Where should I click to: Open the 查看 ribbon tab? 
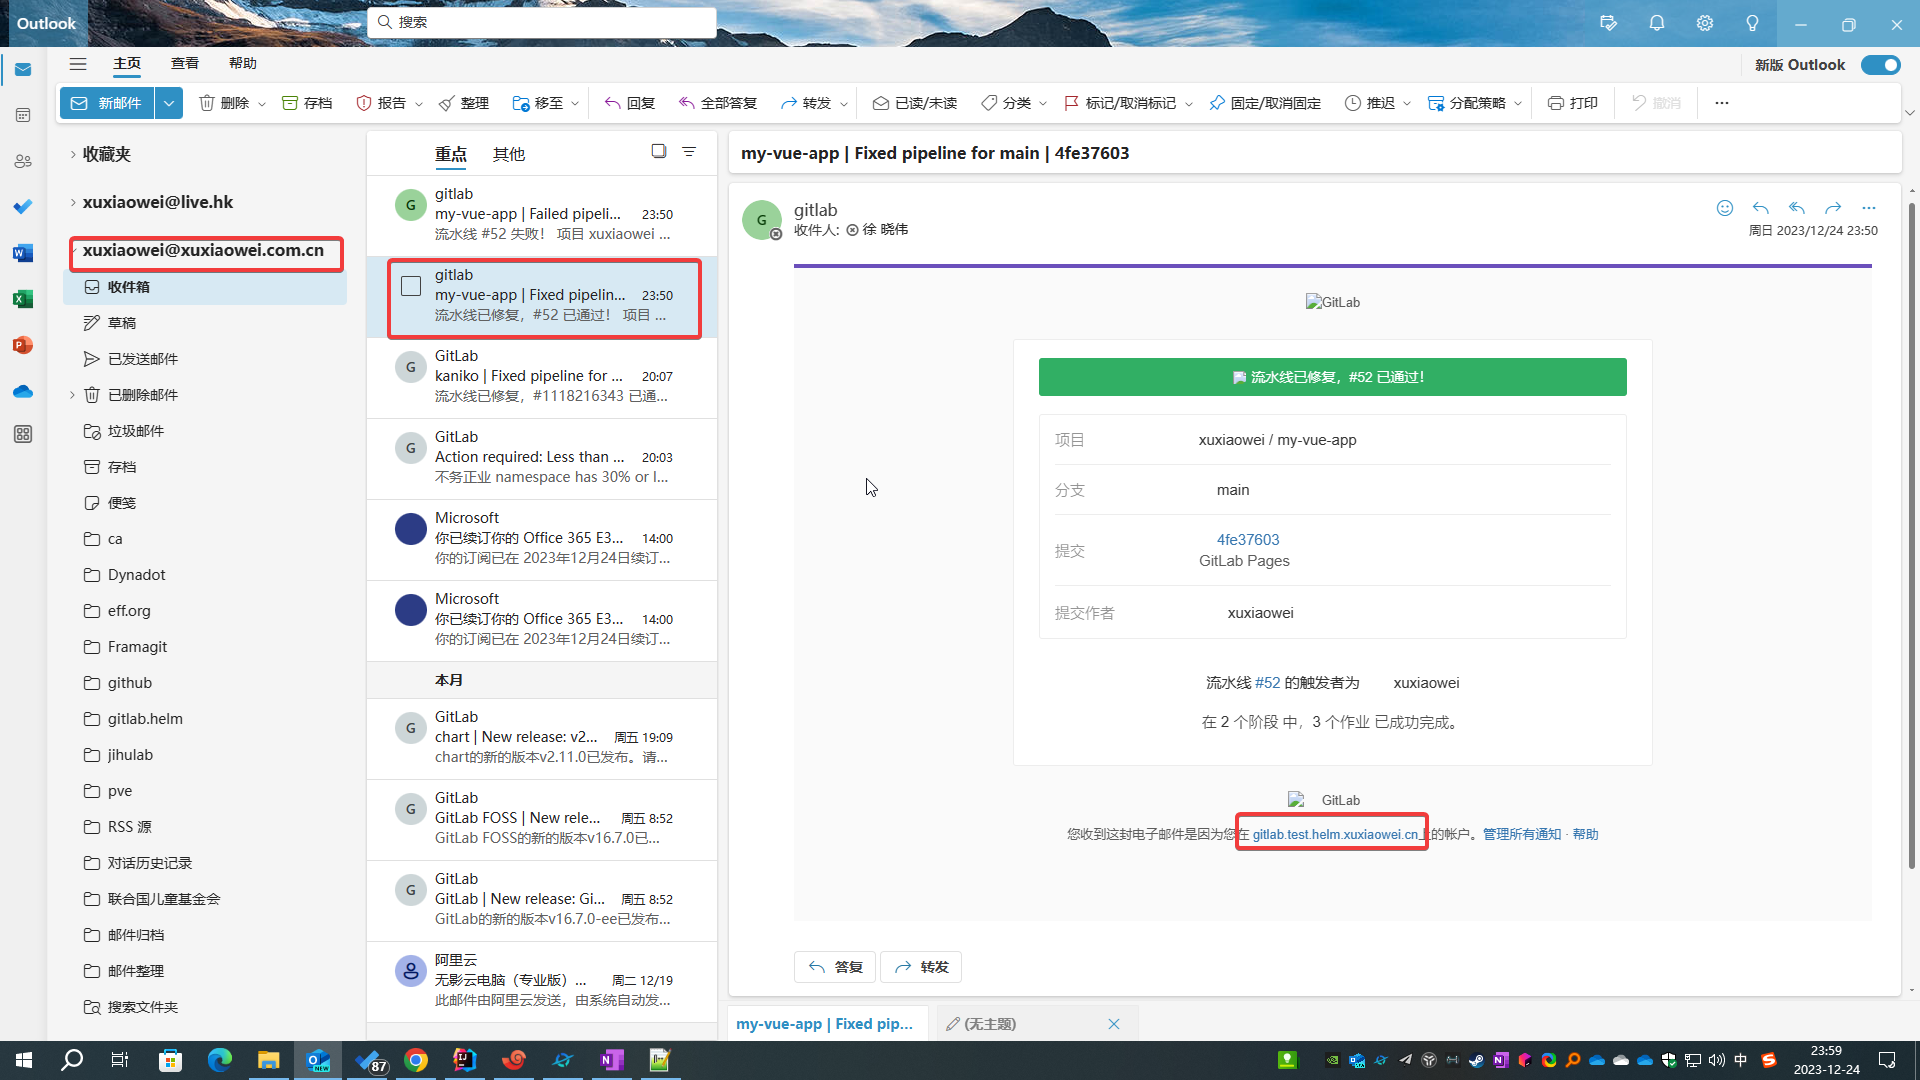184,63
